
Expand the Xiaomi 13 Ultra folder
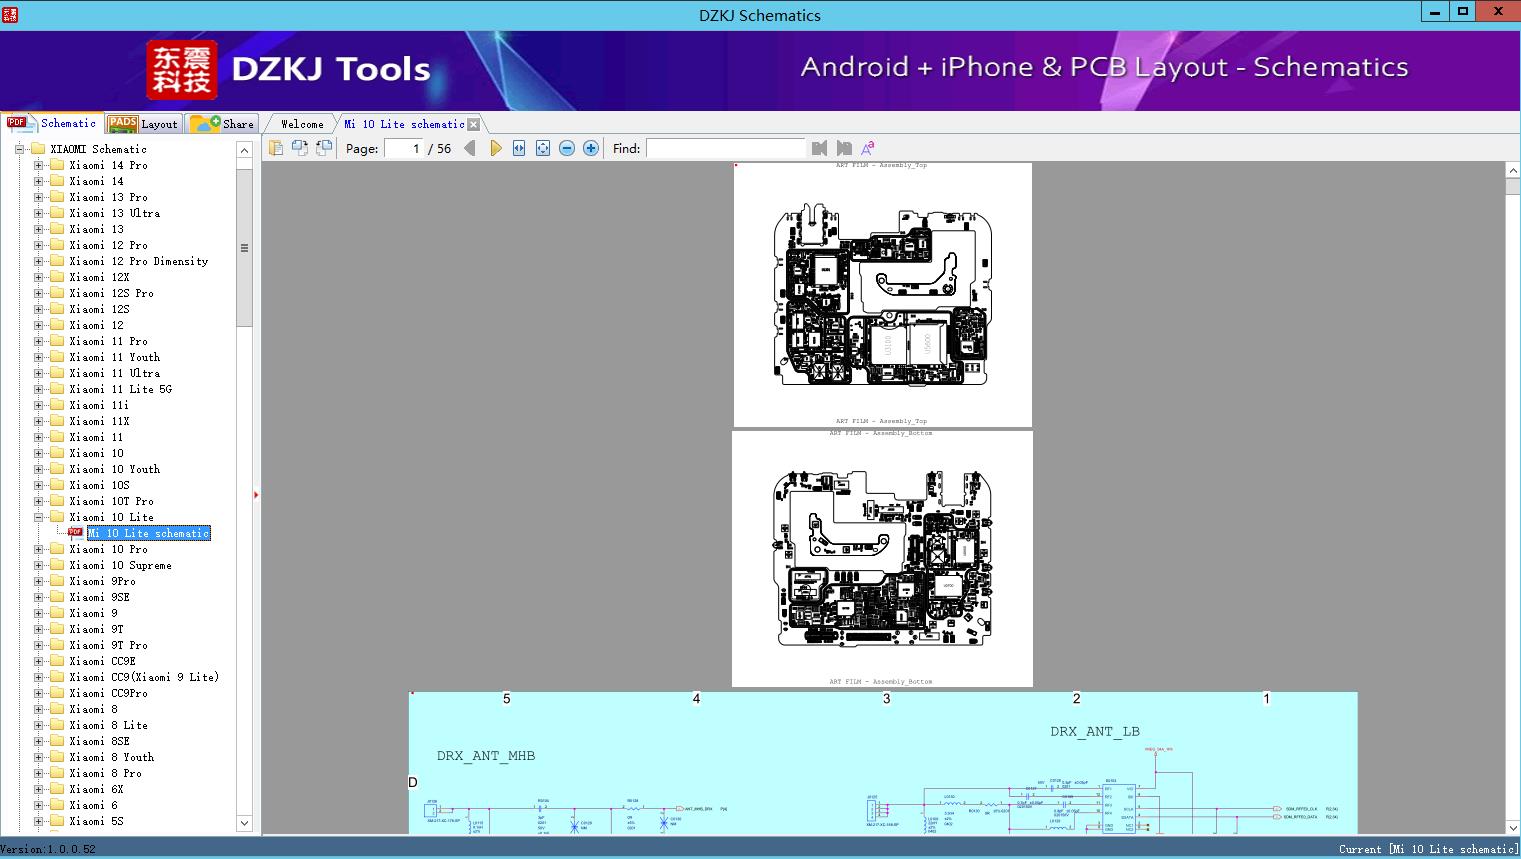click(38, 213)
